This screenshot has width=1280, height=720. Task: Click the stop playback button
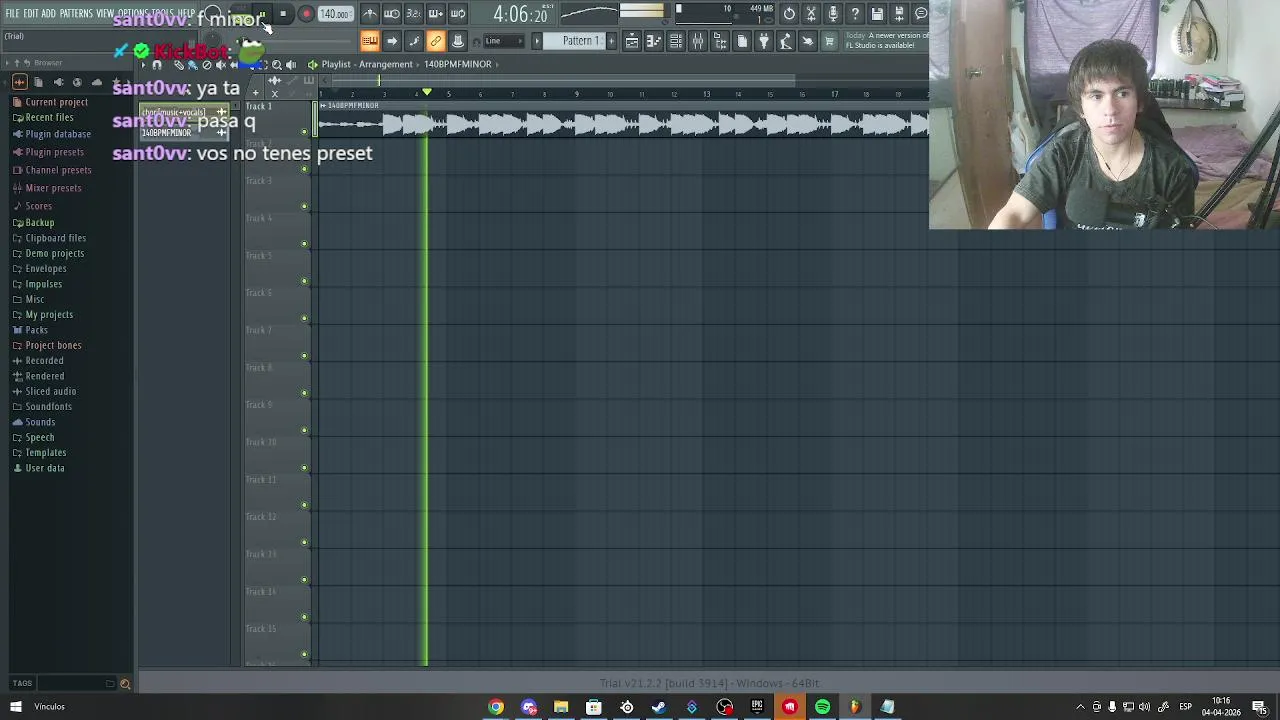coord(283,14)
